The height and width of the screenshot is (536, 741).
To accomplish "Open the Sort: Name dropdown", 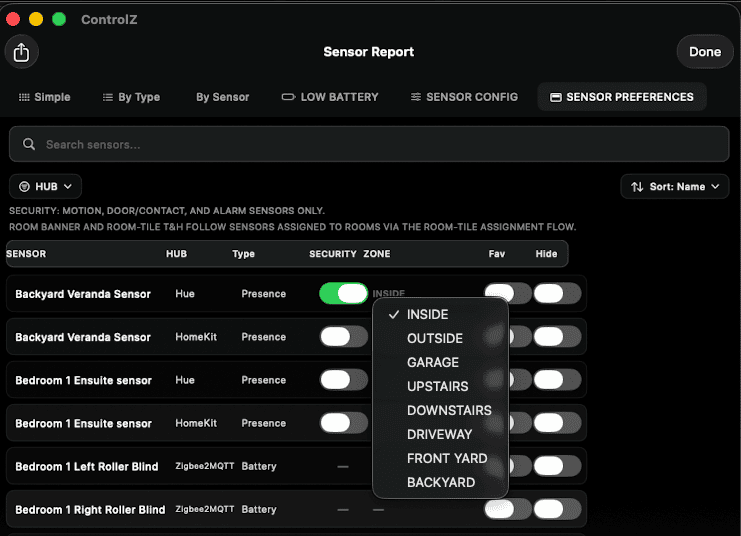I will click(675, 187).
